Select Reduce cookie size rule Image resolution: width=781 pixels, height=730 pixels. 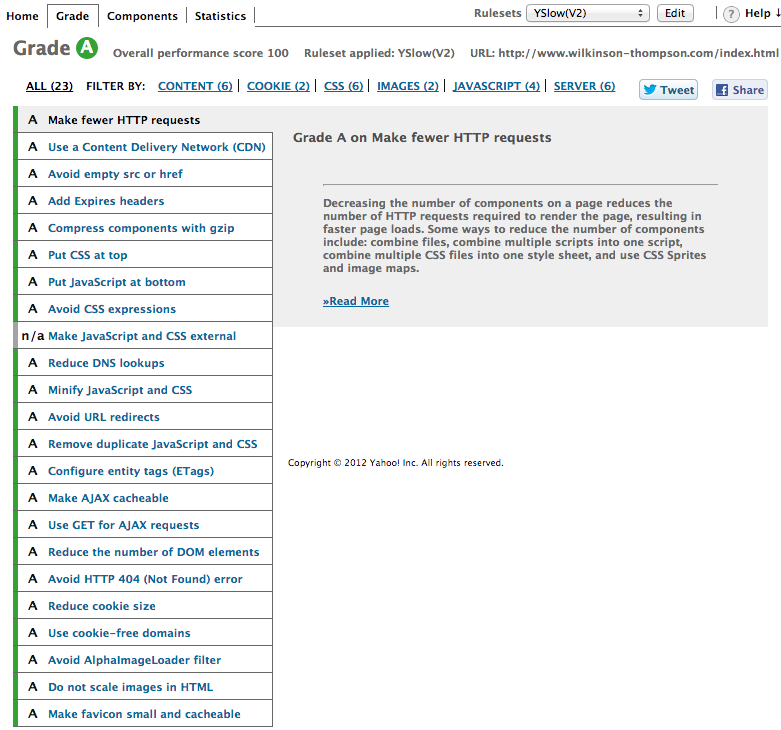(102, 606)
